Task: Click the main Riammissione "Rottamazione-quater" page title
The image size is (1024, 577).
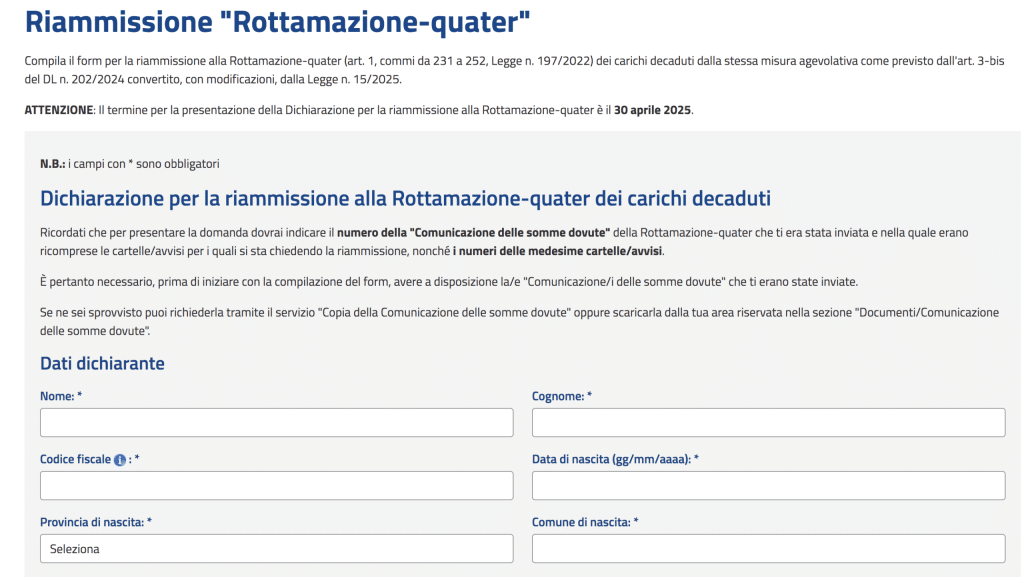Action: [277, 22]
